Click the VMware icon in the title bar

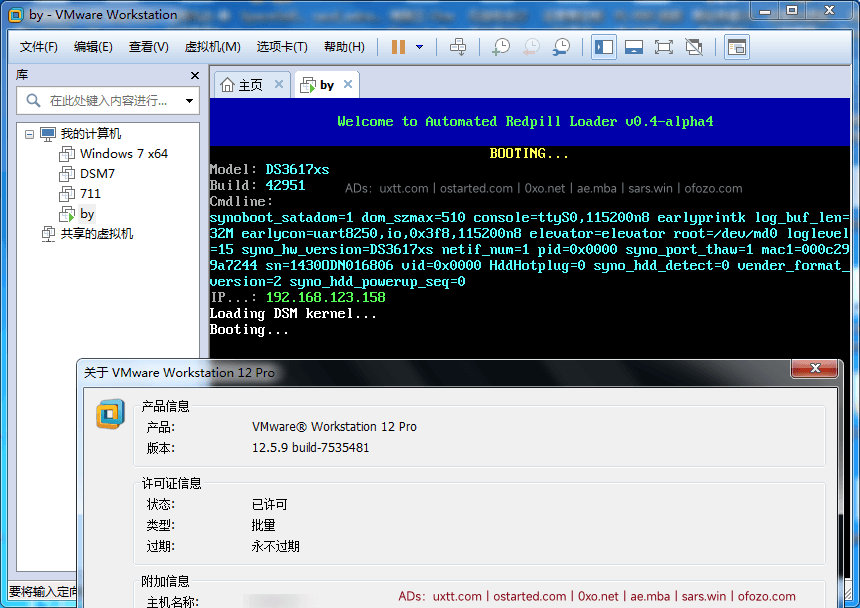(x=16, y=15)
